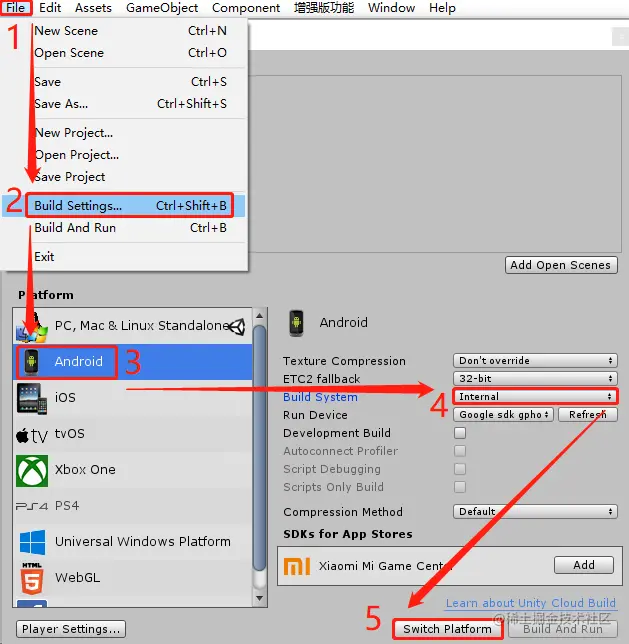Enable the Development Build checkbox
Image resolution: width=629 pixels, height=644 pixels.
pyautogui.click(x=460, y=433)
